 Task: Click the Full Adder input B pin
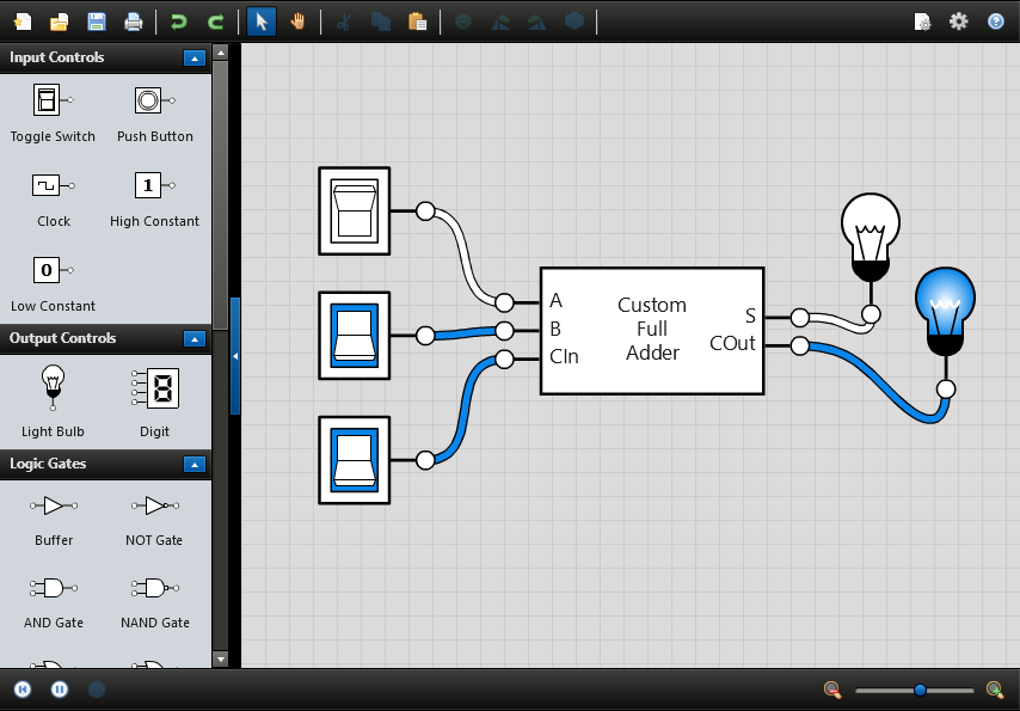coord(504,330)
